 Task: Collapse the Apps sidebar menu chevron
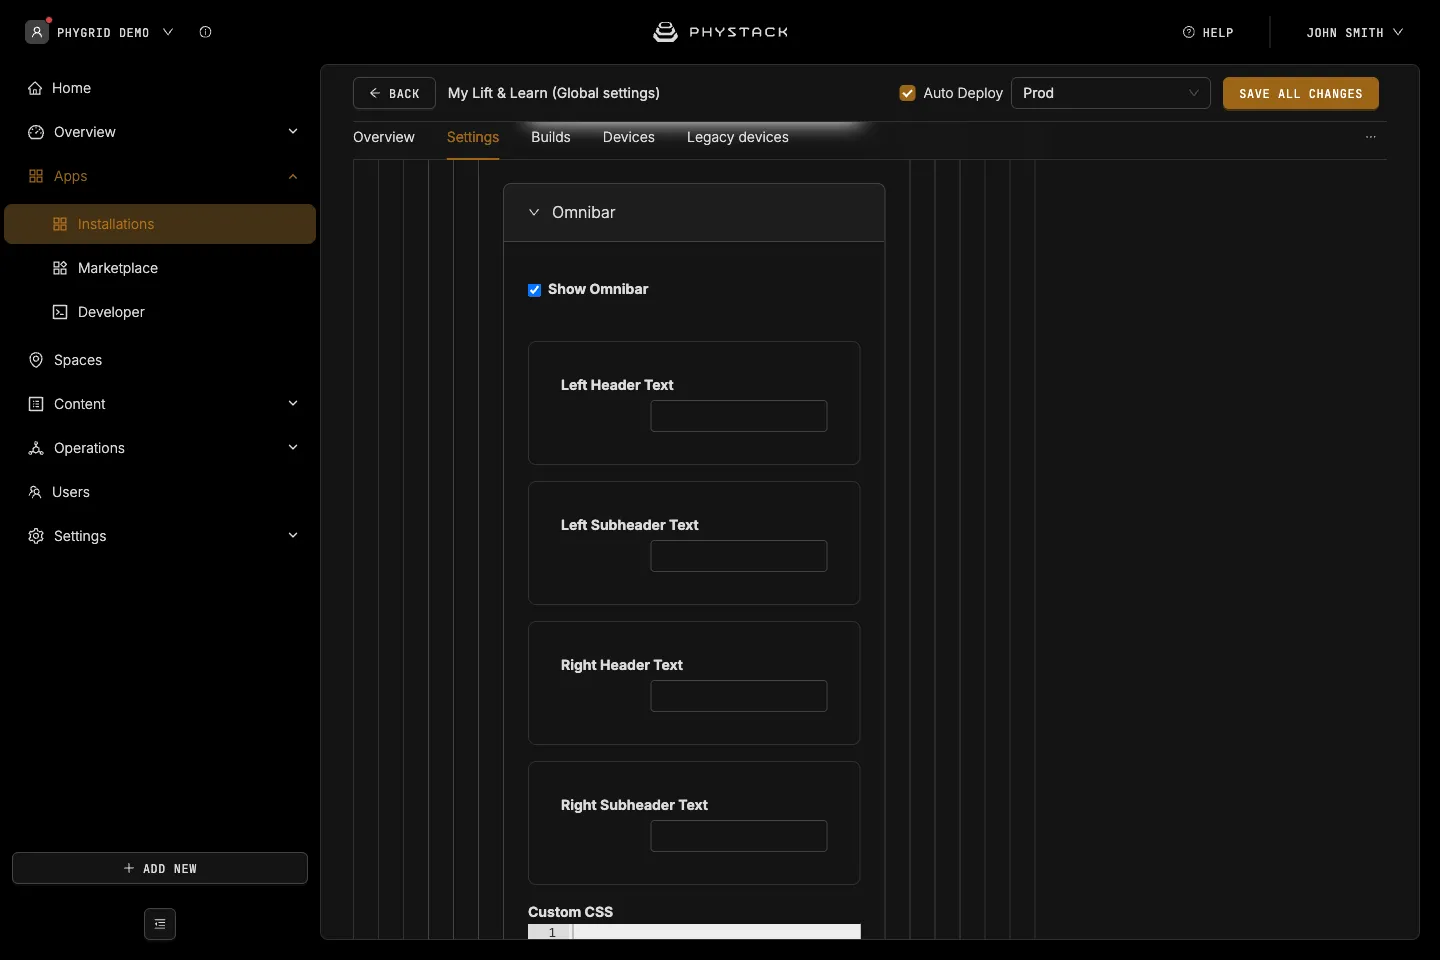tap(293, 176)
